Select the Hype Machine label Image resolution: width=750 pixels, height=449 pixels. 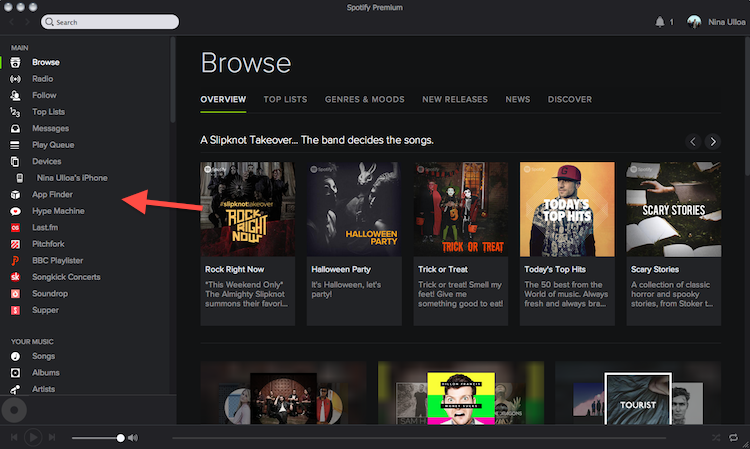58,211
